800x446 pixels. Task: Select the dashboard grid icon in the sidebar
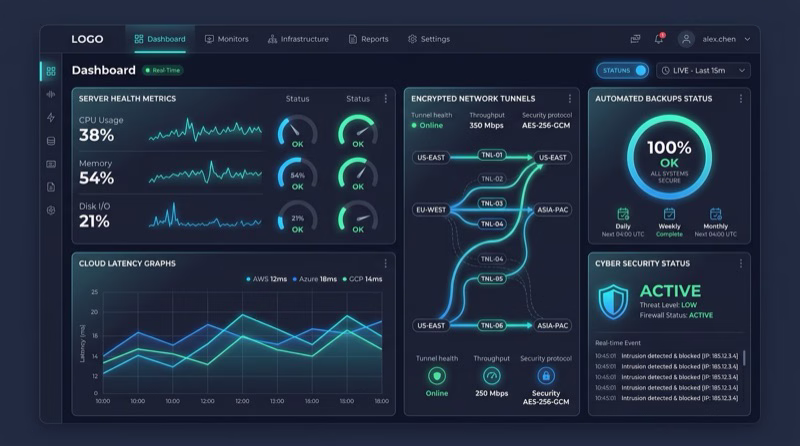(x=51, y=71)
